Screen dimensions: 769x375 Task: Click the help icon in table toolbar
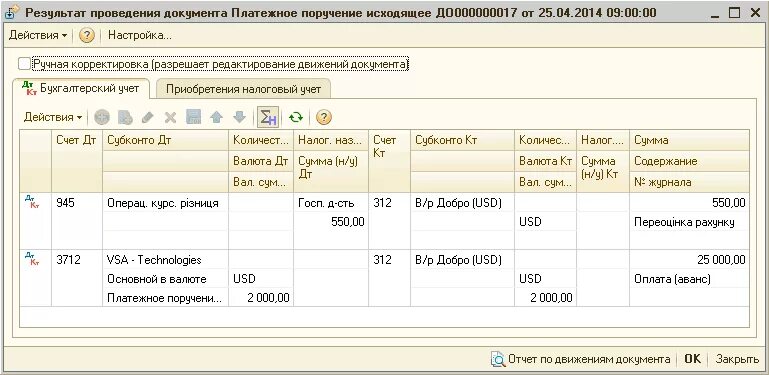pos(324,117)
